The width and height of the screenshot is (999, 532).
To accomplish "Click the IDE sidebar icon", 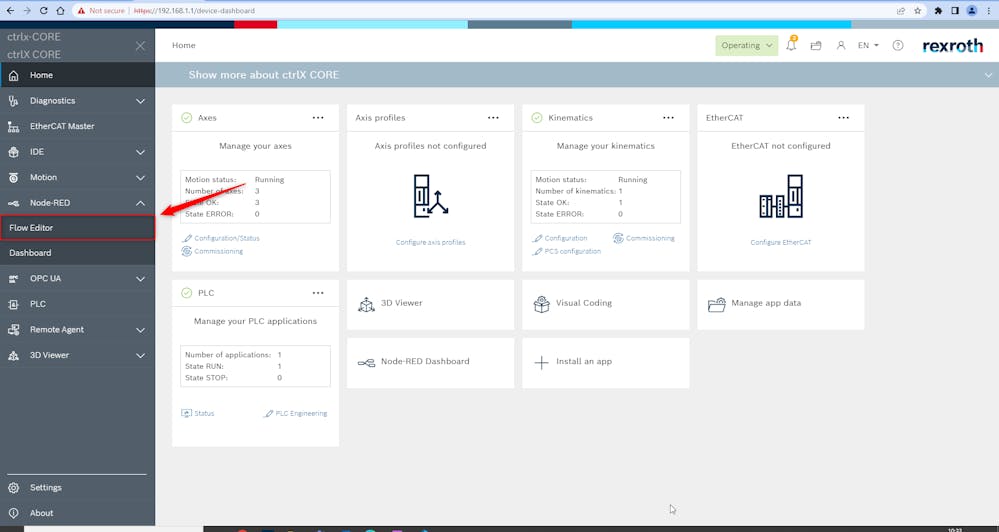I will [x=13, y=152].
